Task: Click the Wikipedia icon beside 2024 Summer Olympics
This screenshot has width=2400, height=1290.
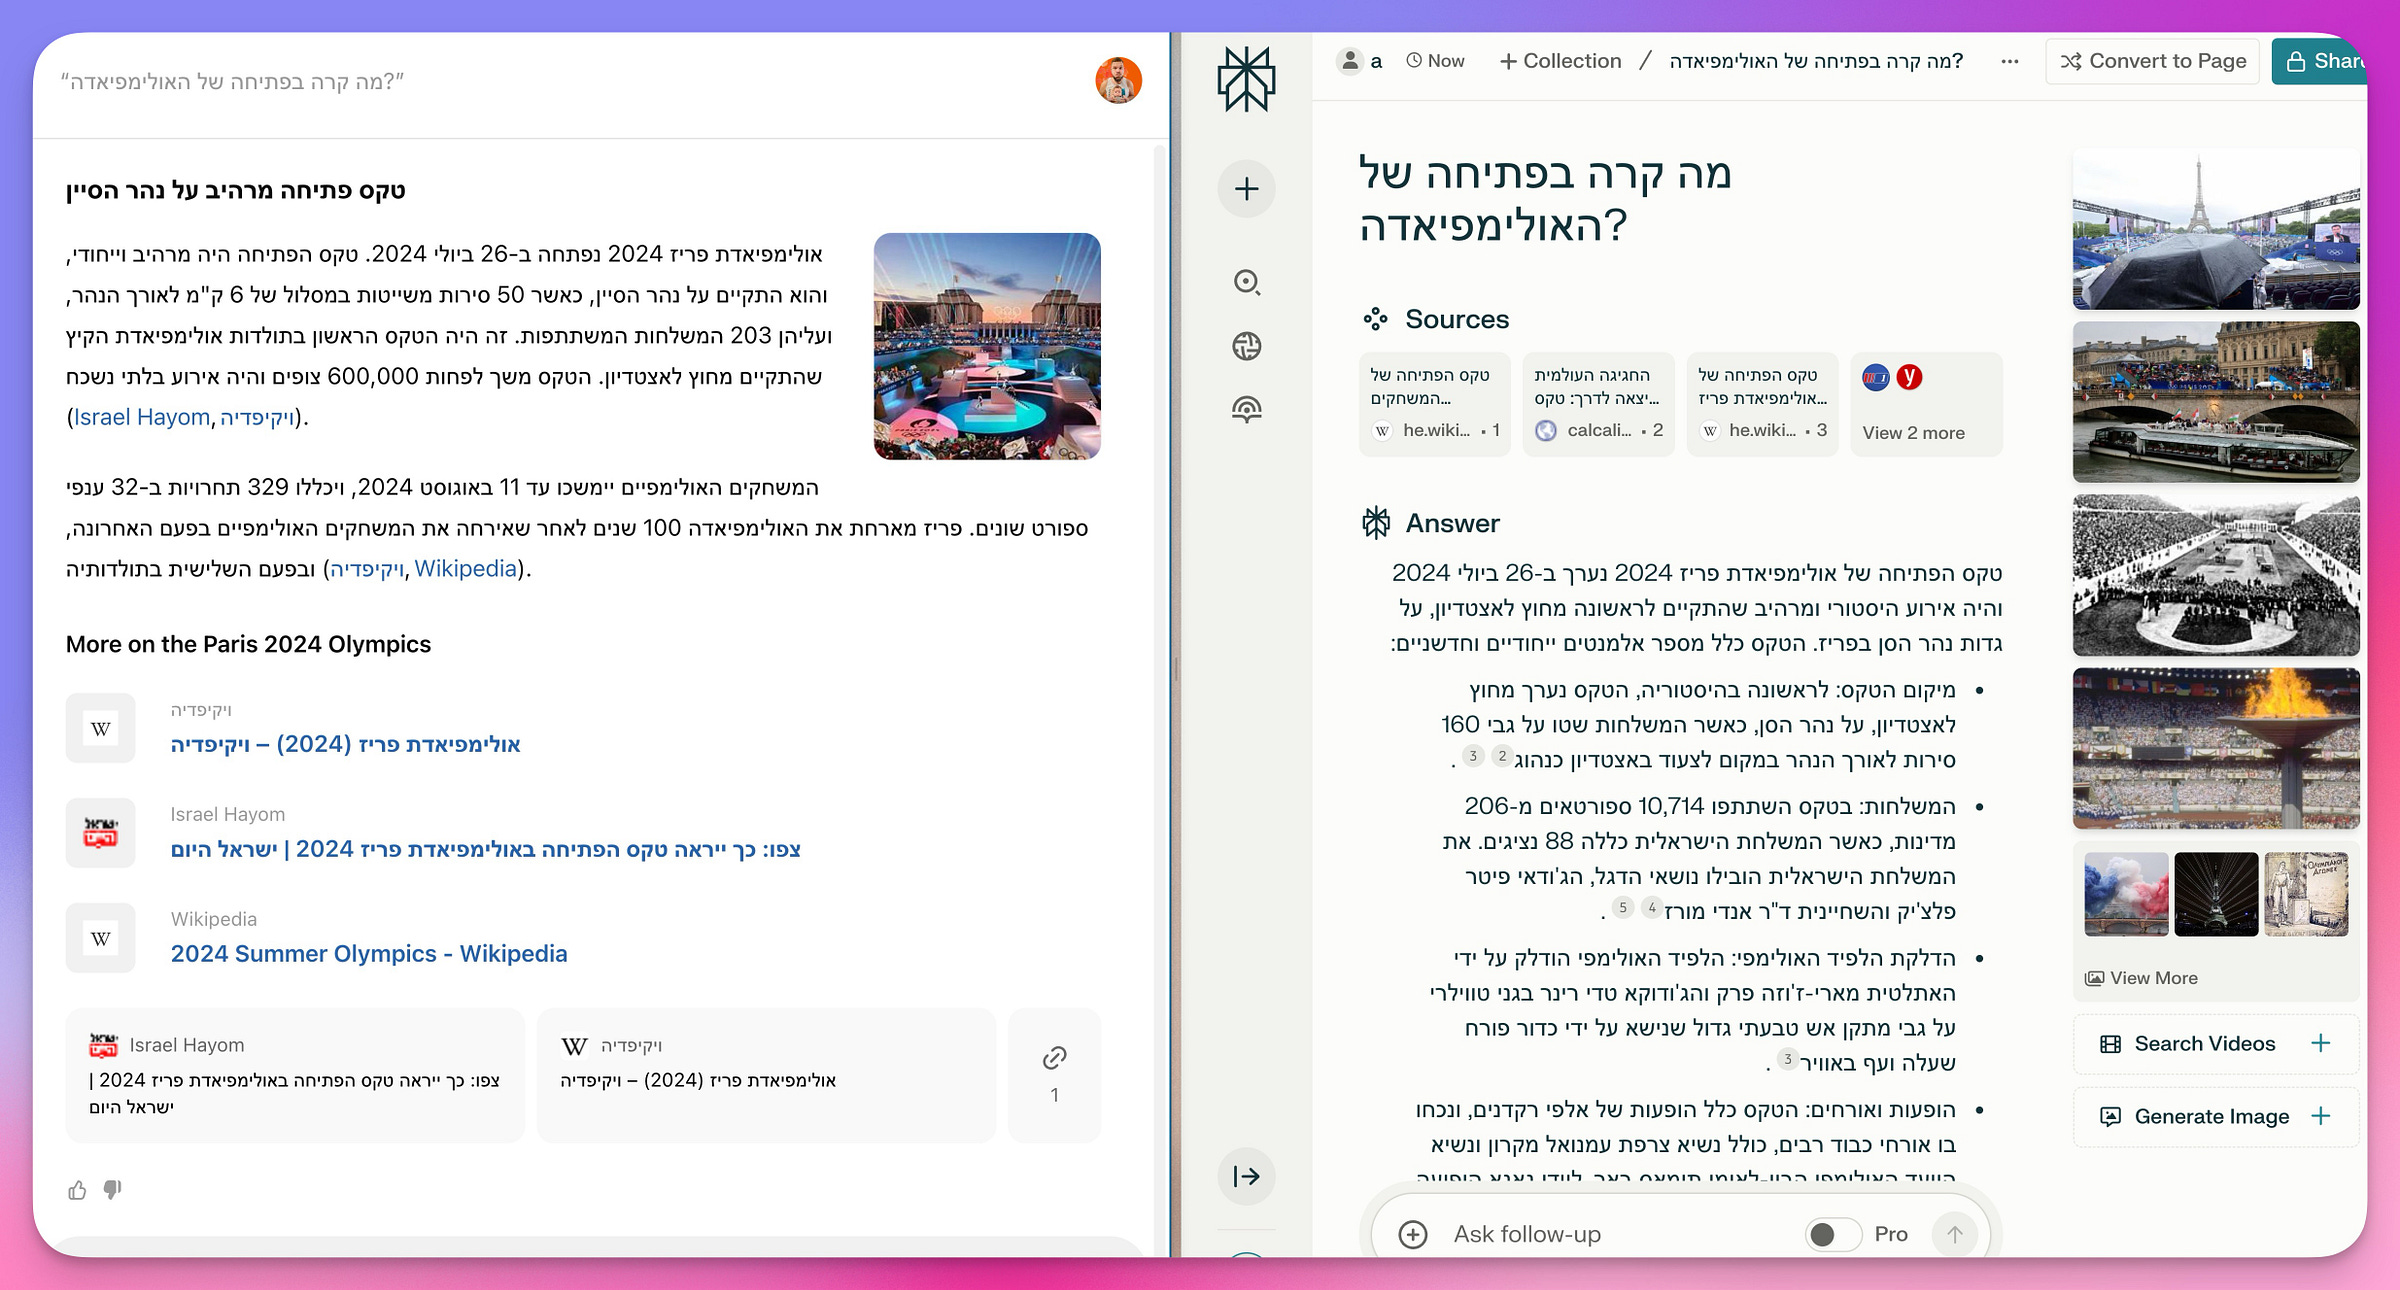Action: pos(101,939)
